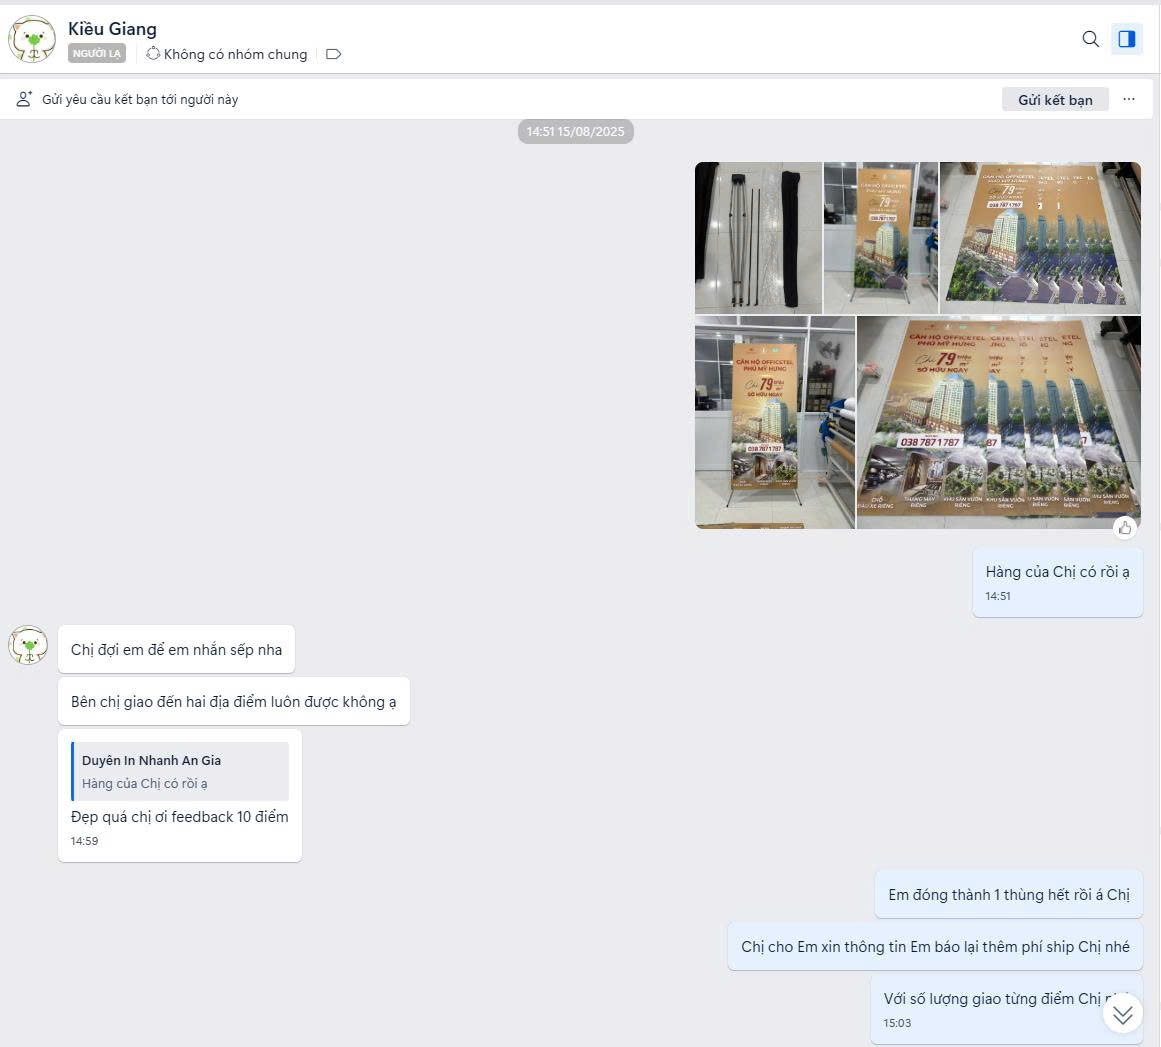1161x1047 pixels.
Task: Open the banner stand parts photo thumbnail
Action: tap(758, 238)
